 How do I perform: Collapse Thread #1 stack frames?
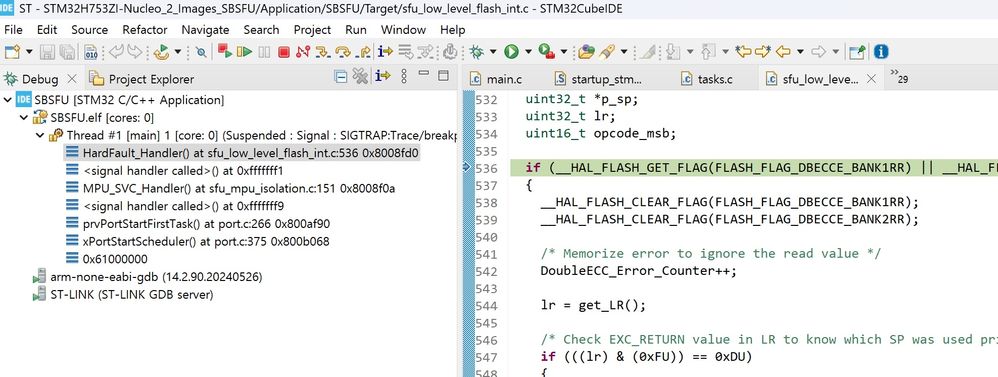[x=40, y=136]
